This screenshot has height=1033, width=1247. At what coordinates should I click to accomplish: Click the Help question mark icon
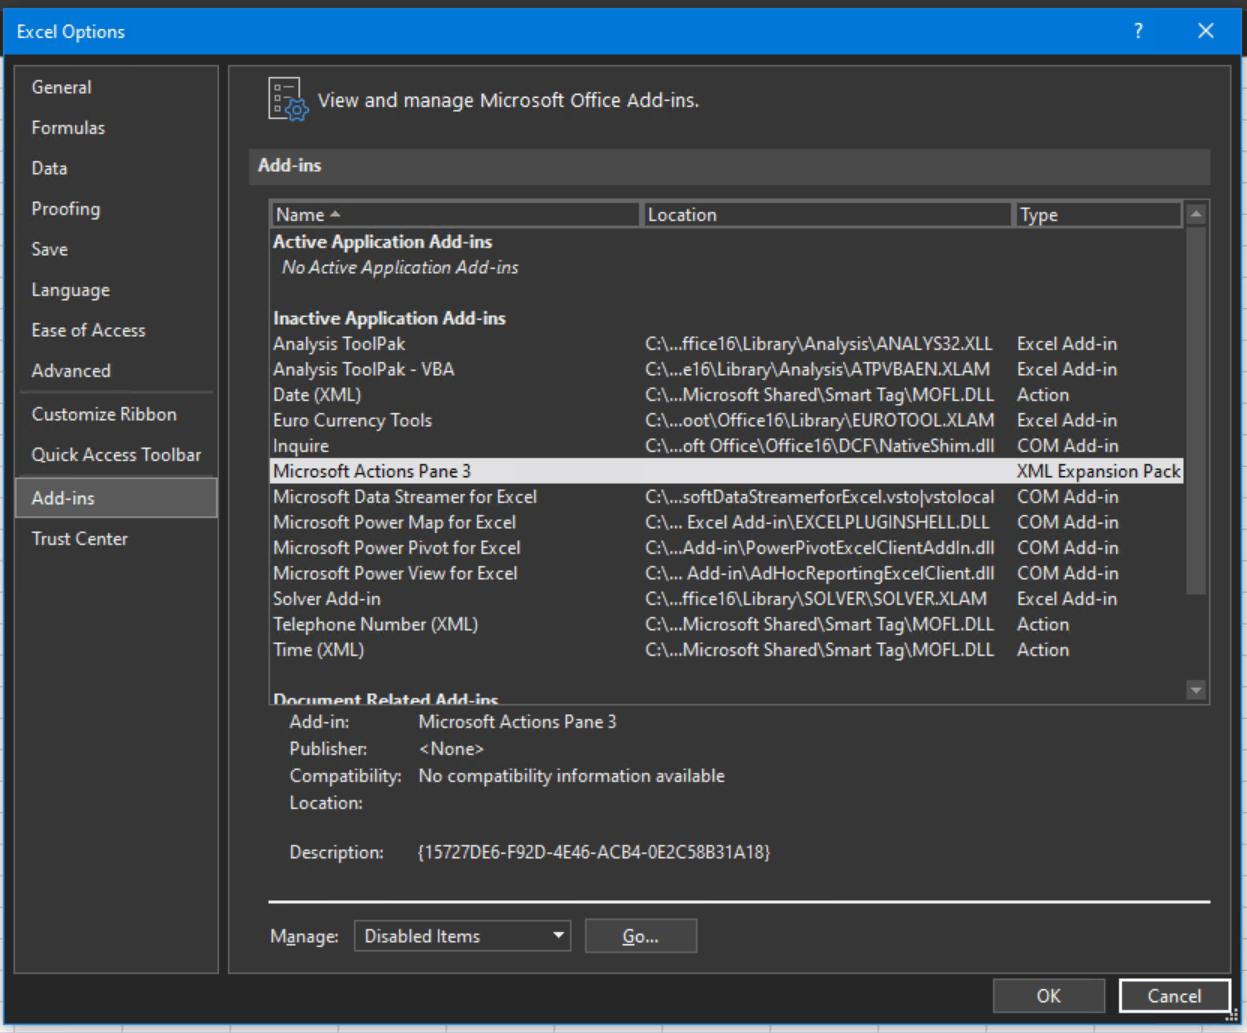click(1137, 31)
